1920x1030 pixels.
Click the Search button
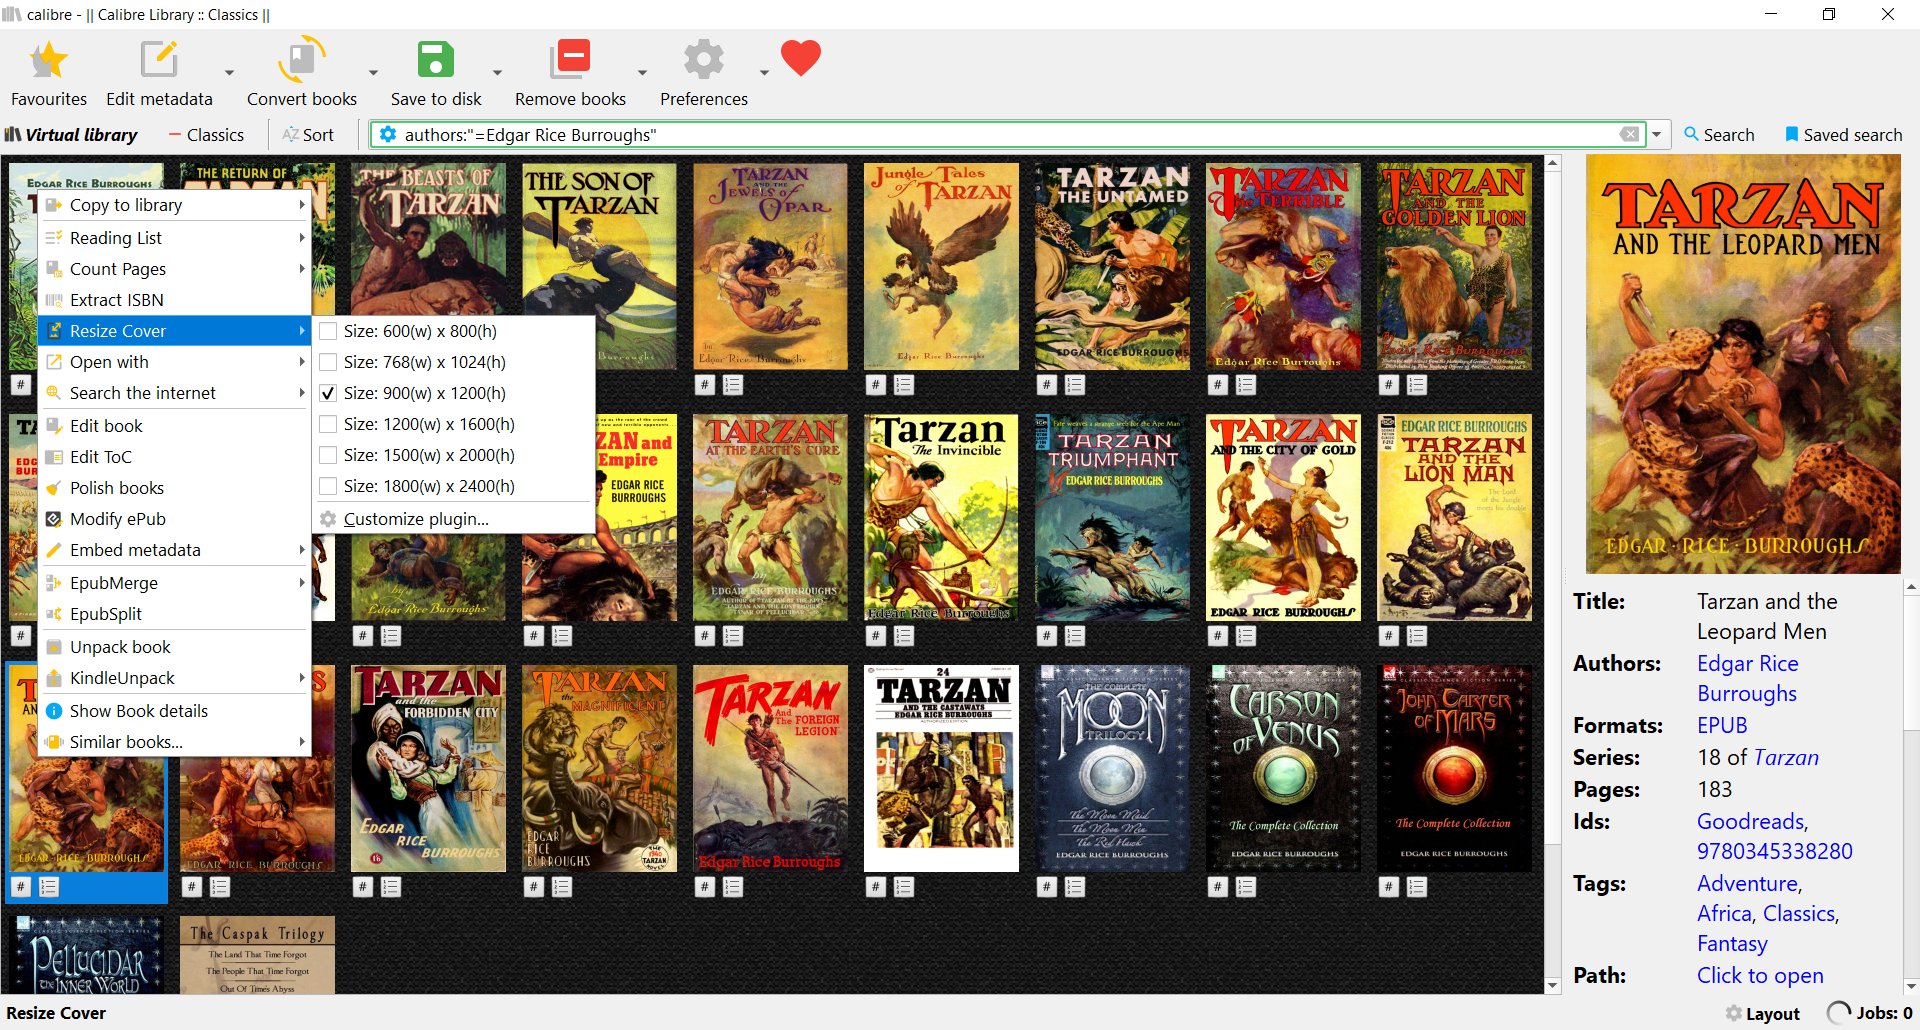point(1719,135)
